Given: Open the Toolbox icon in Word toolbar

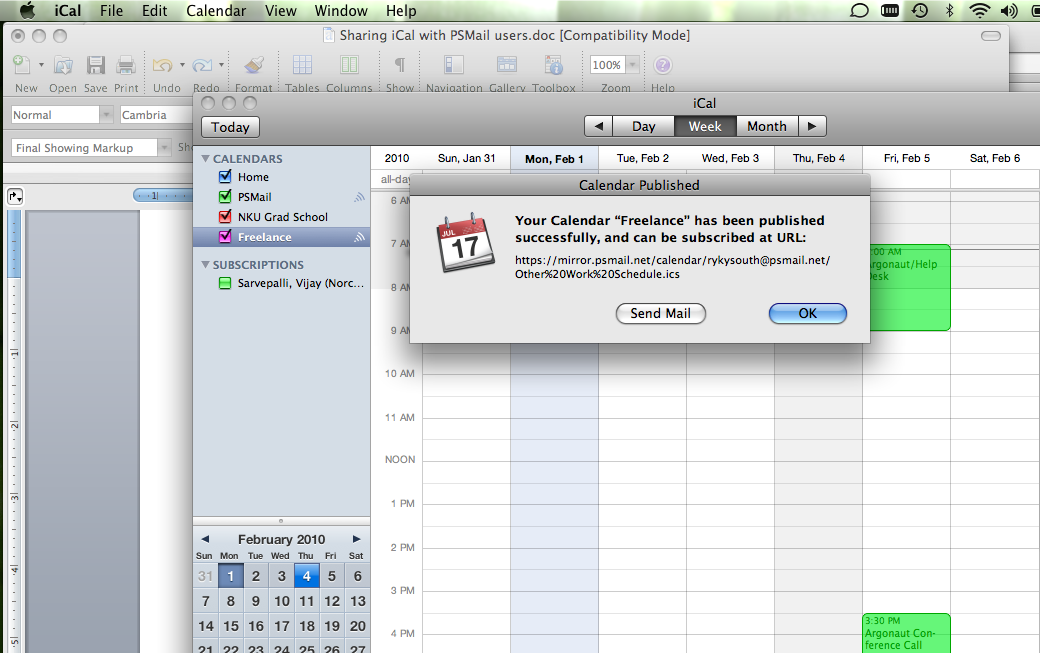Looking at the screenshot, I should [553, 65].
